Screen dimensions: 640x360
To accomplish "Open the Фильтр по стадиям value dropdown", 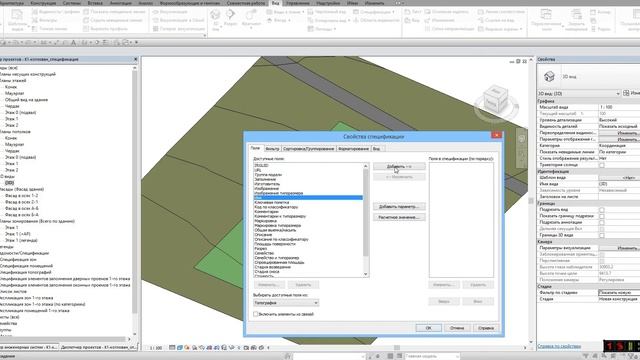I will [x=619, y=293].
